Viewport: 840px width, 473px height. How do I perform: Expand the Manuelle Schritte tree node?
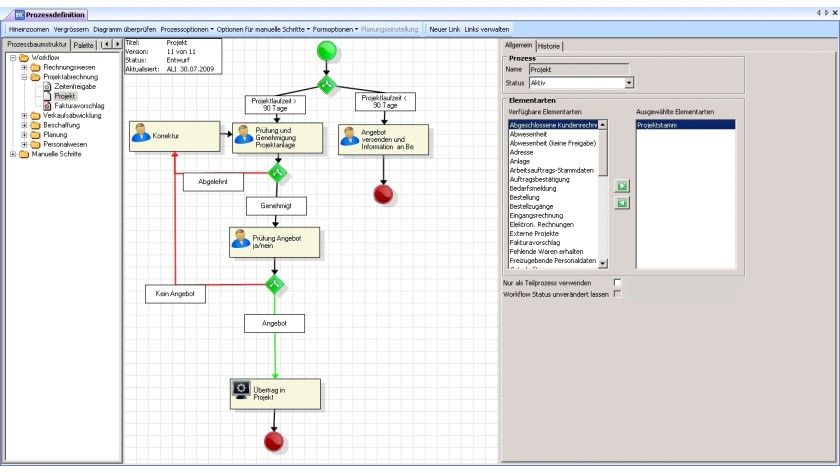[x=13, y=154]
